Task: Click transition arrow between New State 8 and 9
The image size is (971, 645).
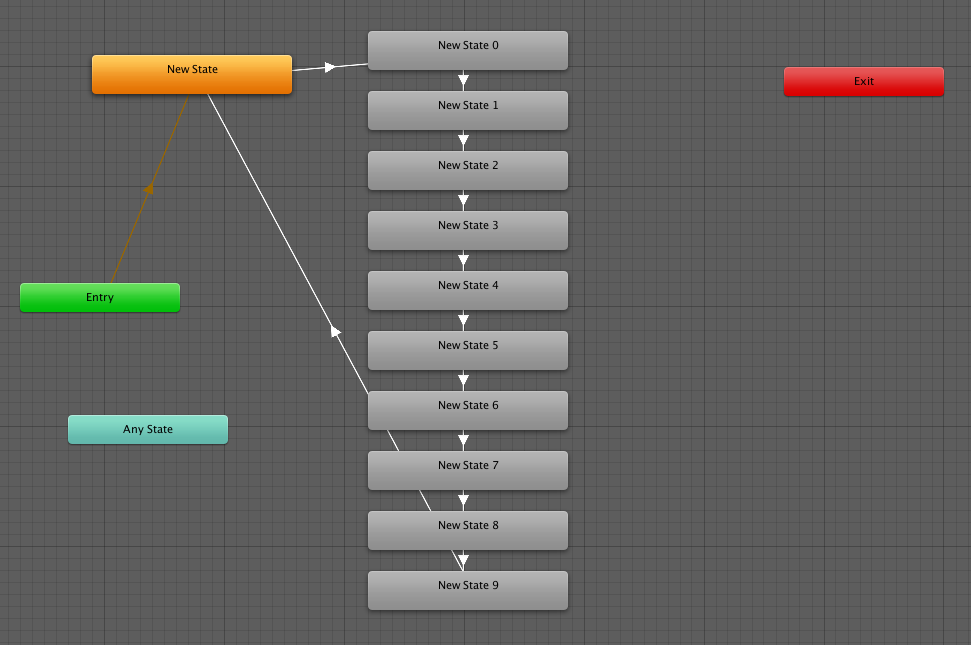Action: tap(463, 561)
